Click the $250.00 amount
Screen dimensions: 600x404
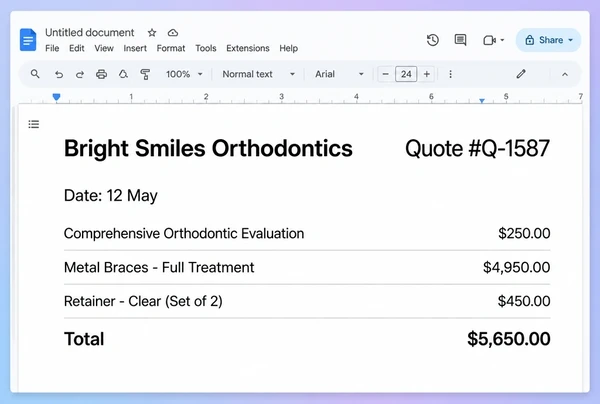tap(524, 233)
